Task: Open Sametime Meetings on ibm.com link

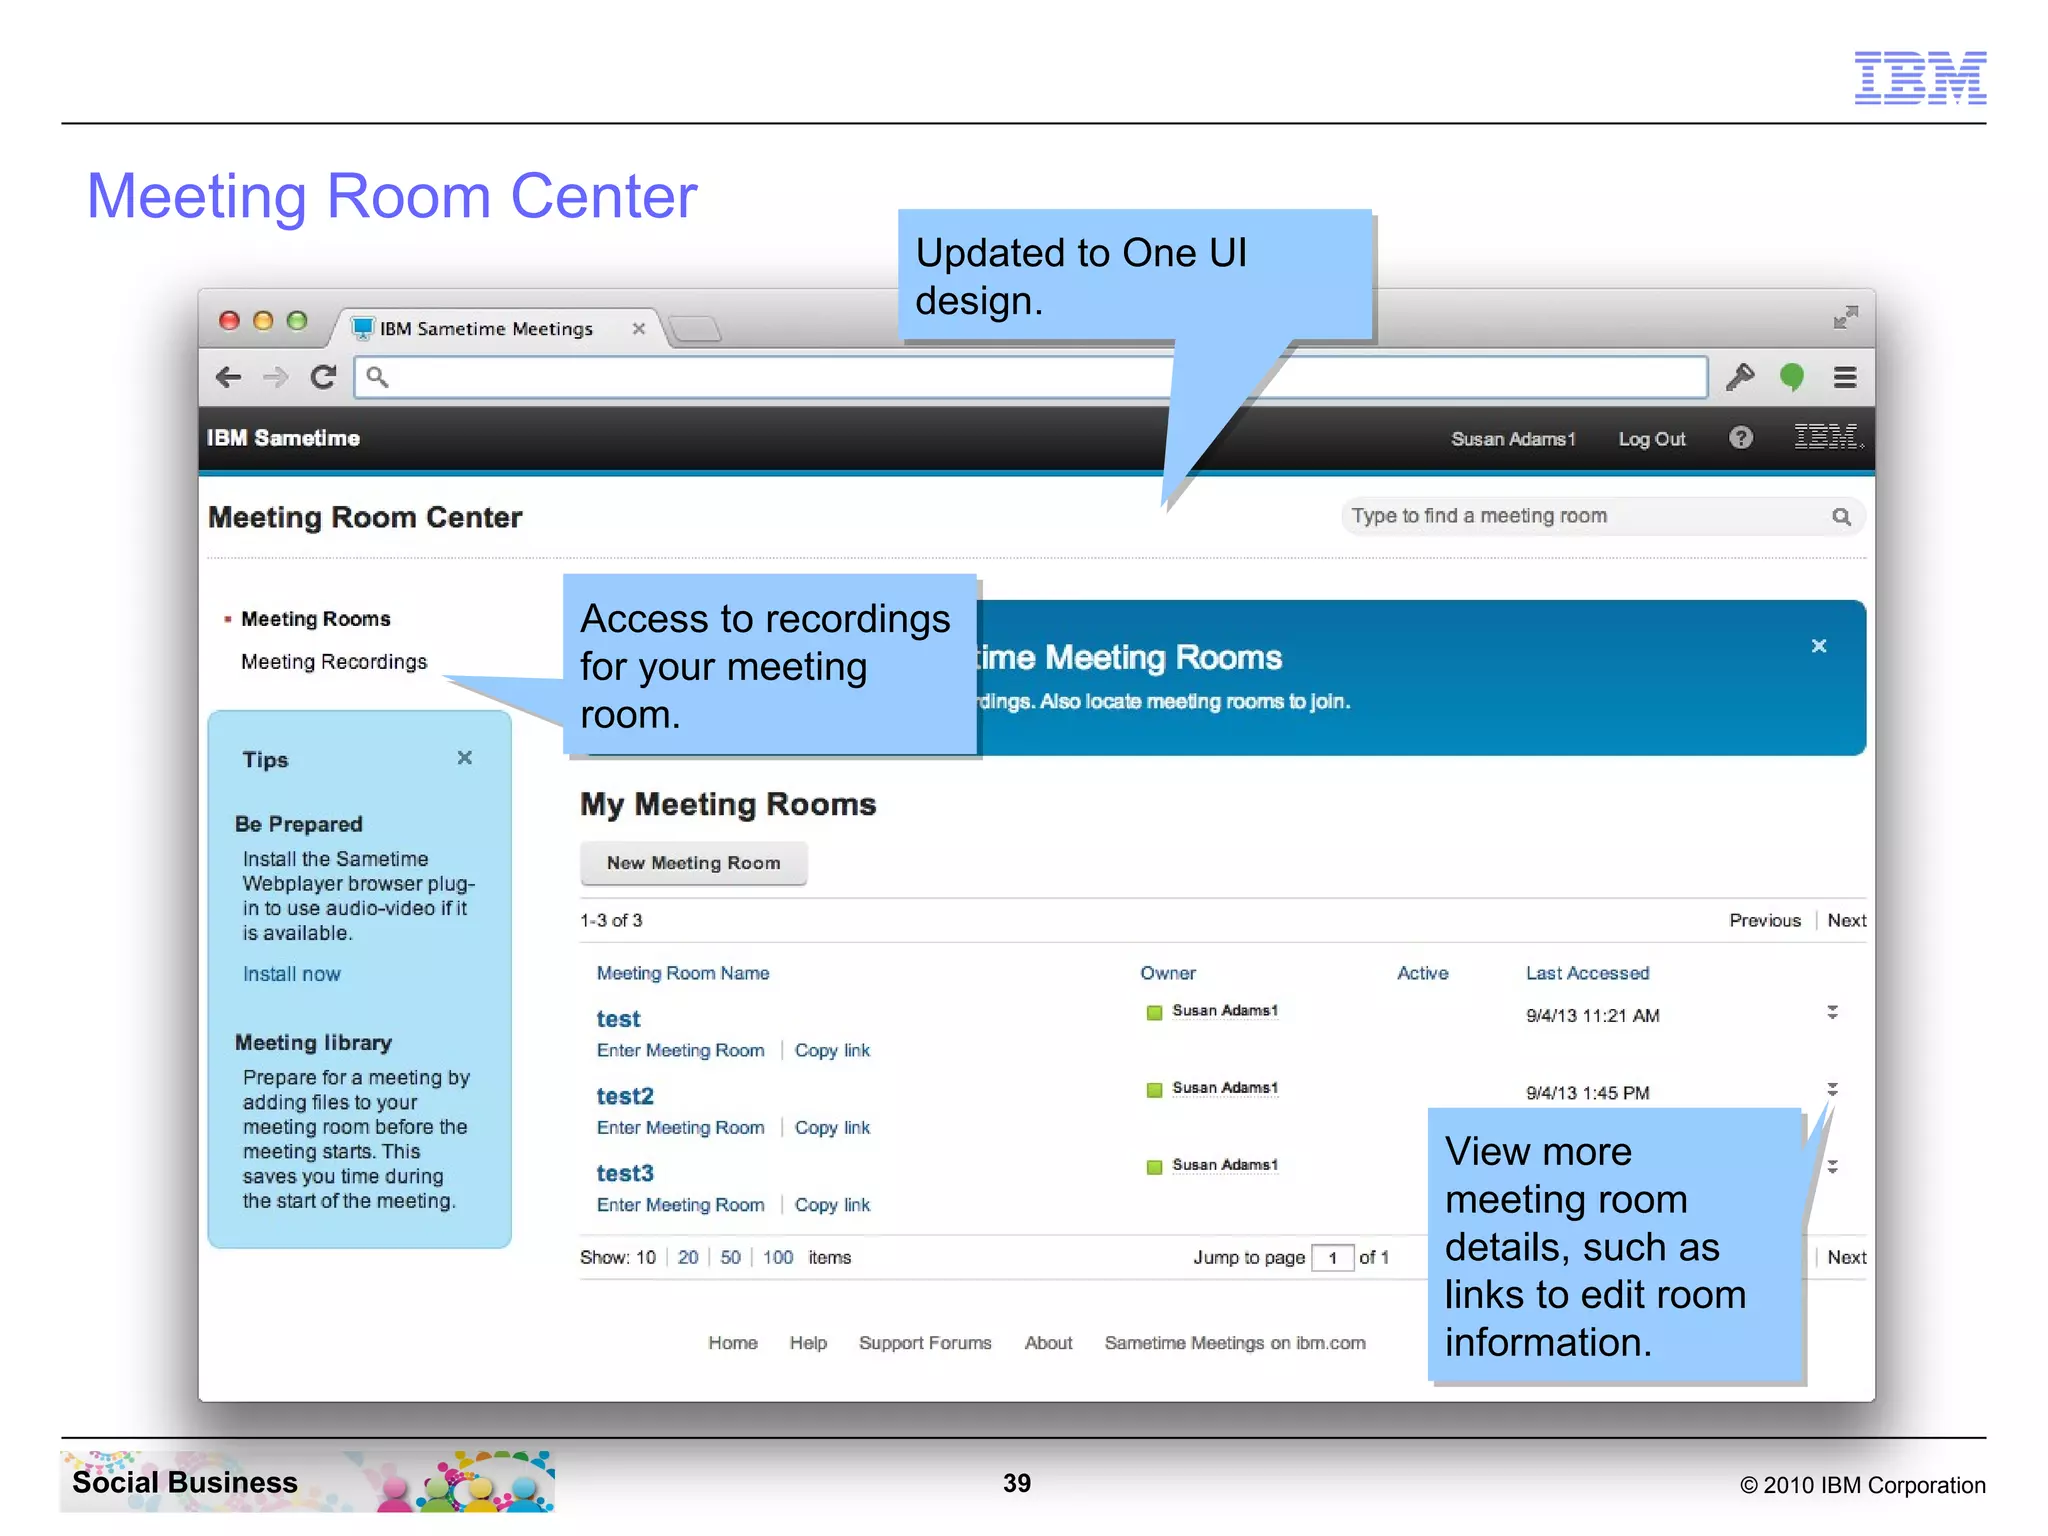Action: (x=1235, y=1343)
